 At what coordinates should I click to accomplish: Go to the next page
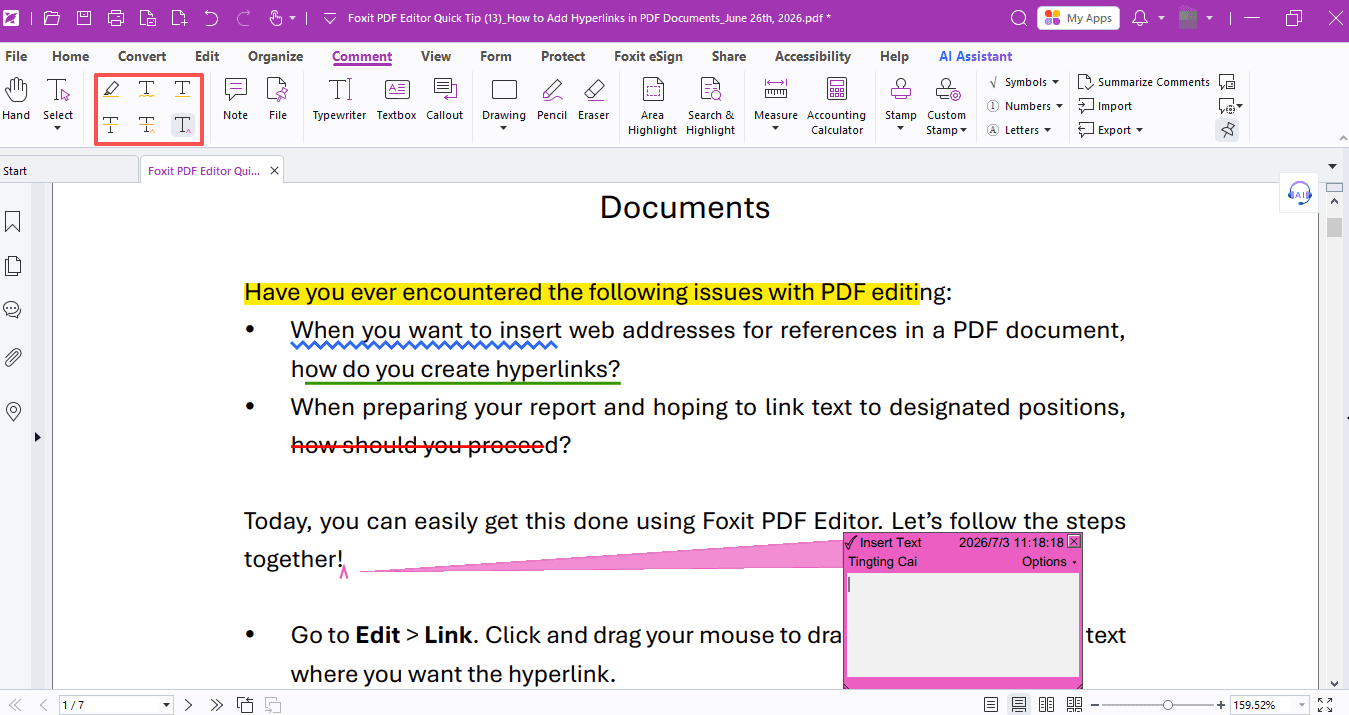coord(189,705)
